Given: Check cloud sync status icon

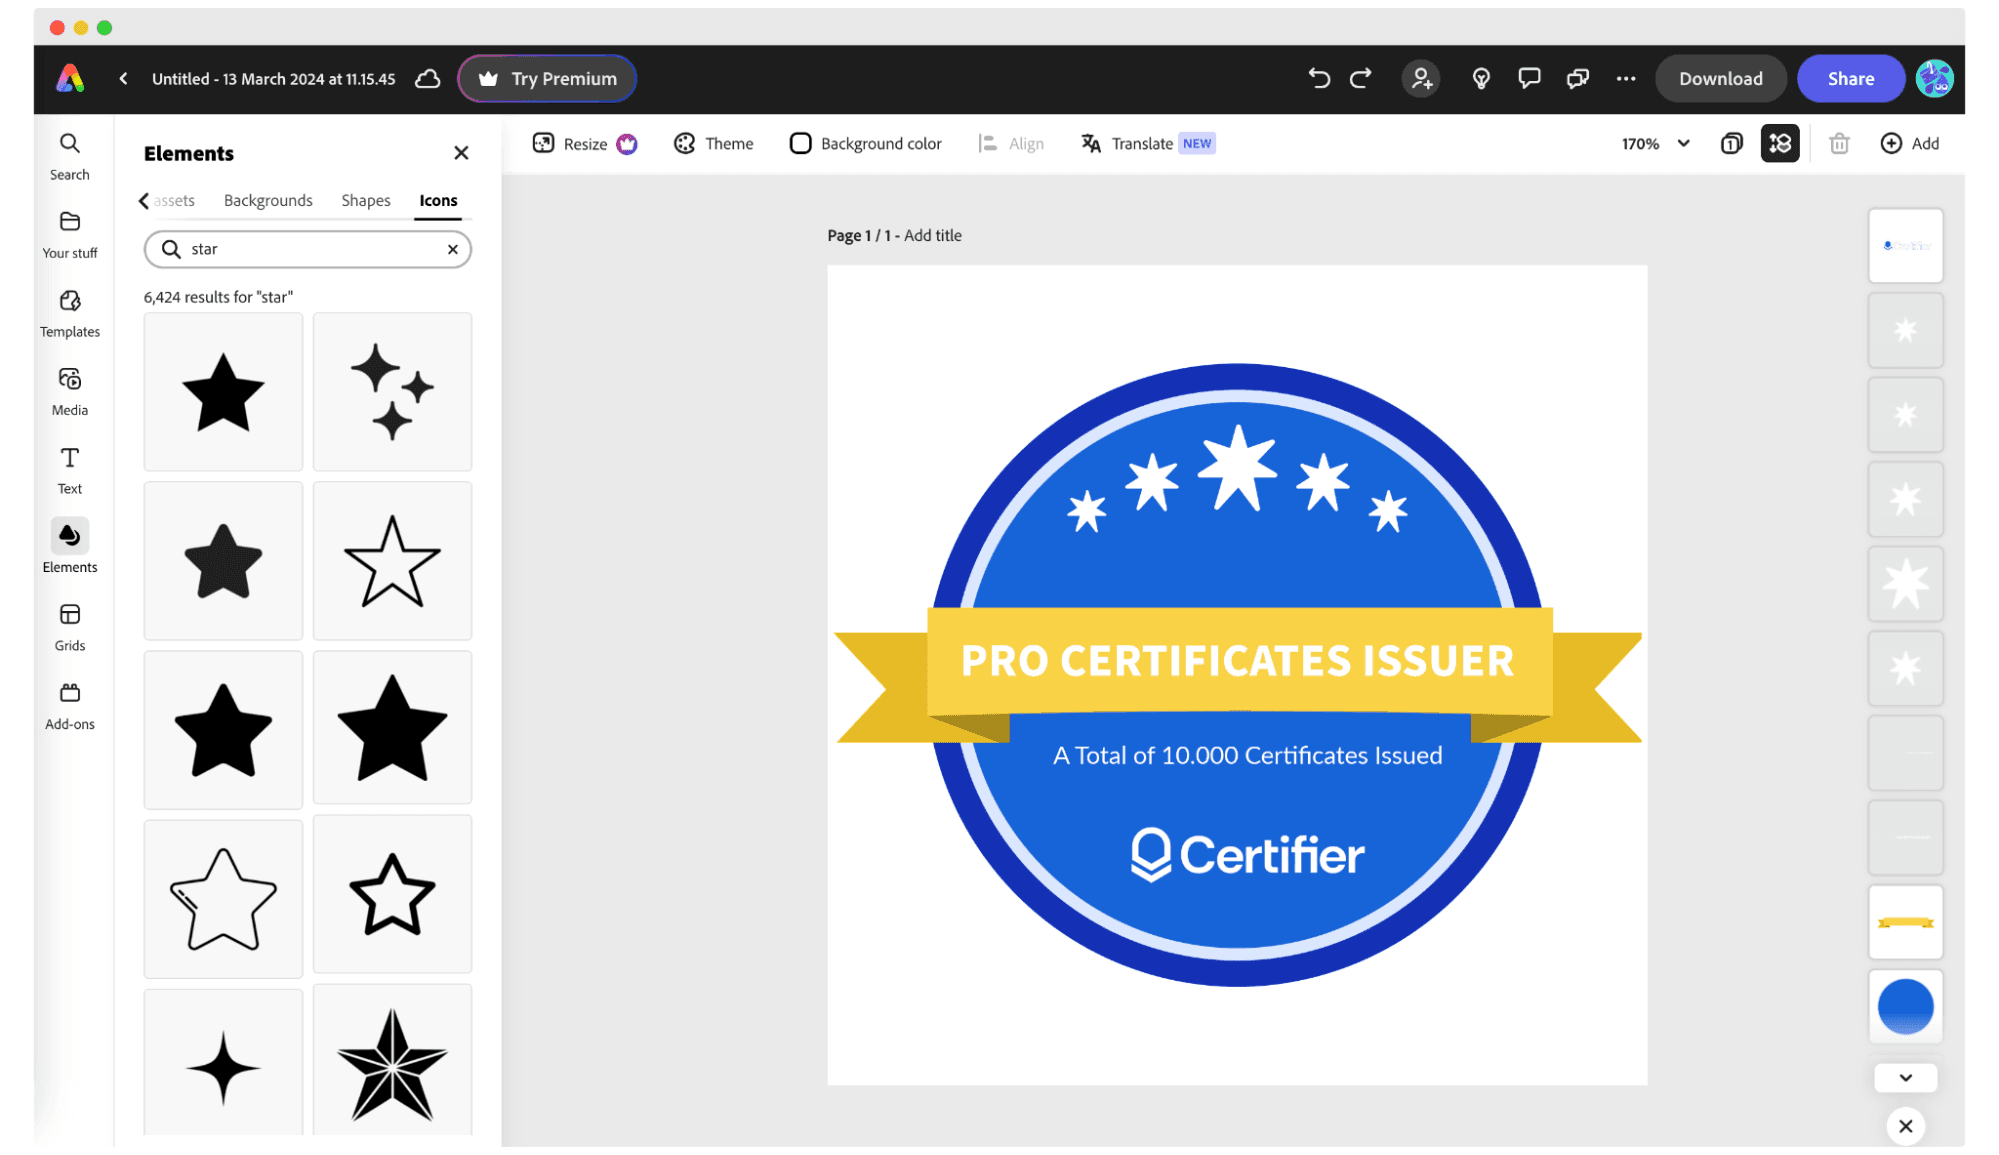Looking at the screenshot, I should (428, 78).
